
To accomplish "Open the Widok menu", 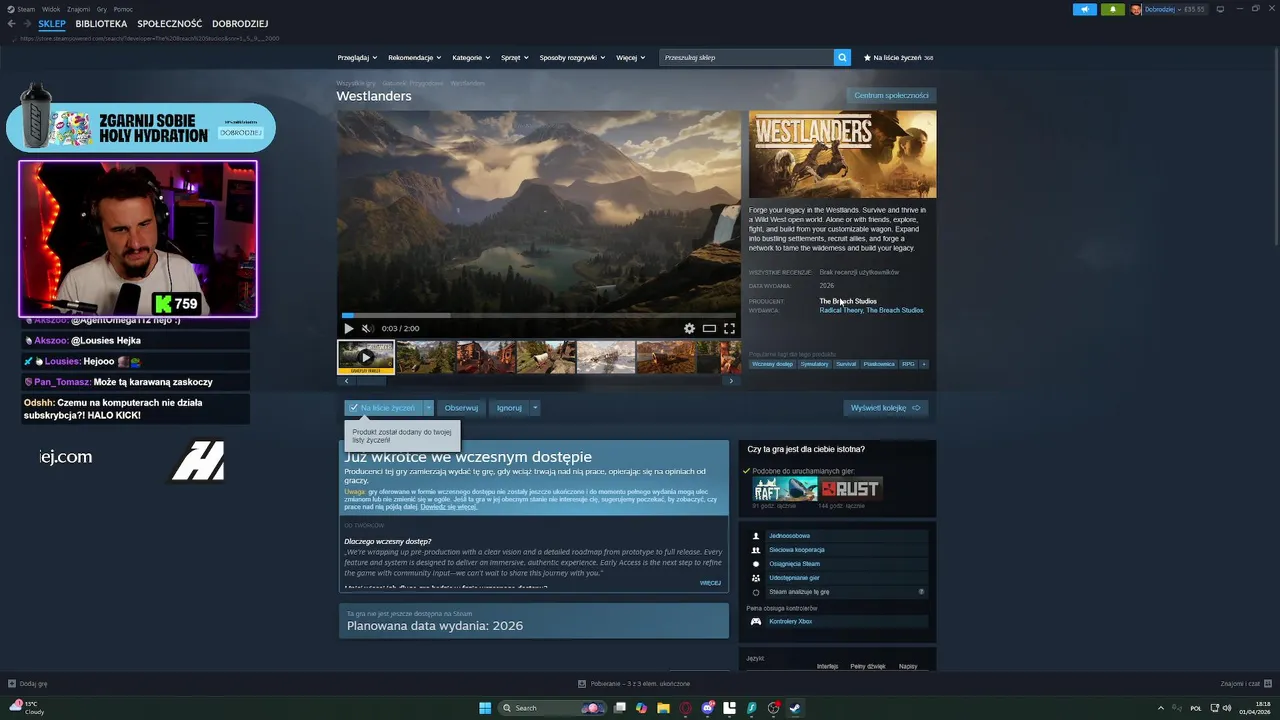I will click(x=51, y=9).
